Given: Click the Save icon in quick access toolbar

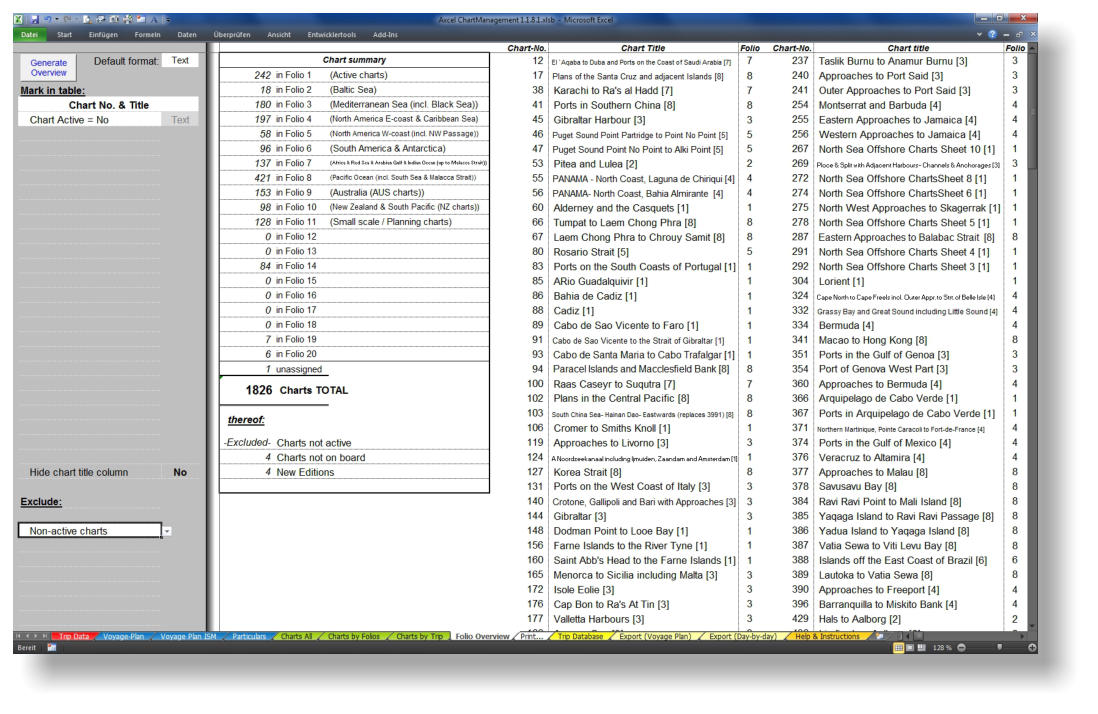Looking at the screenshot, I should pos(35,21).
